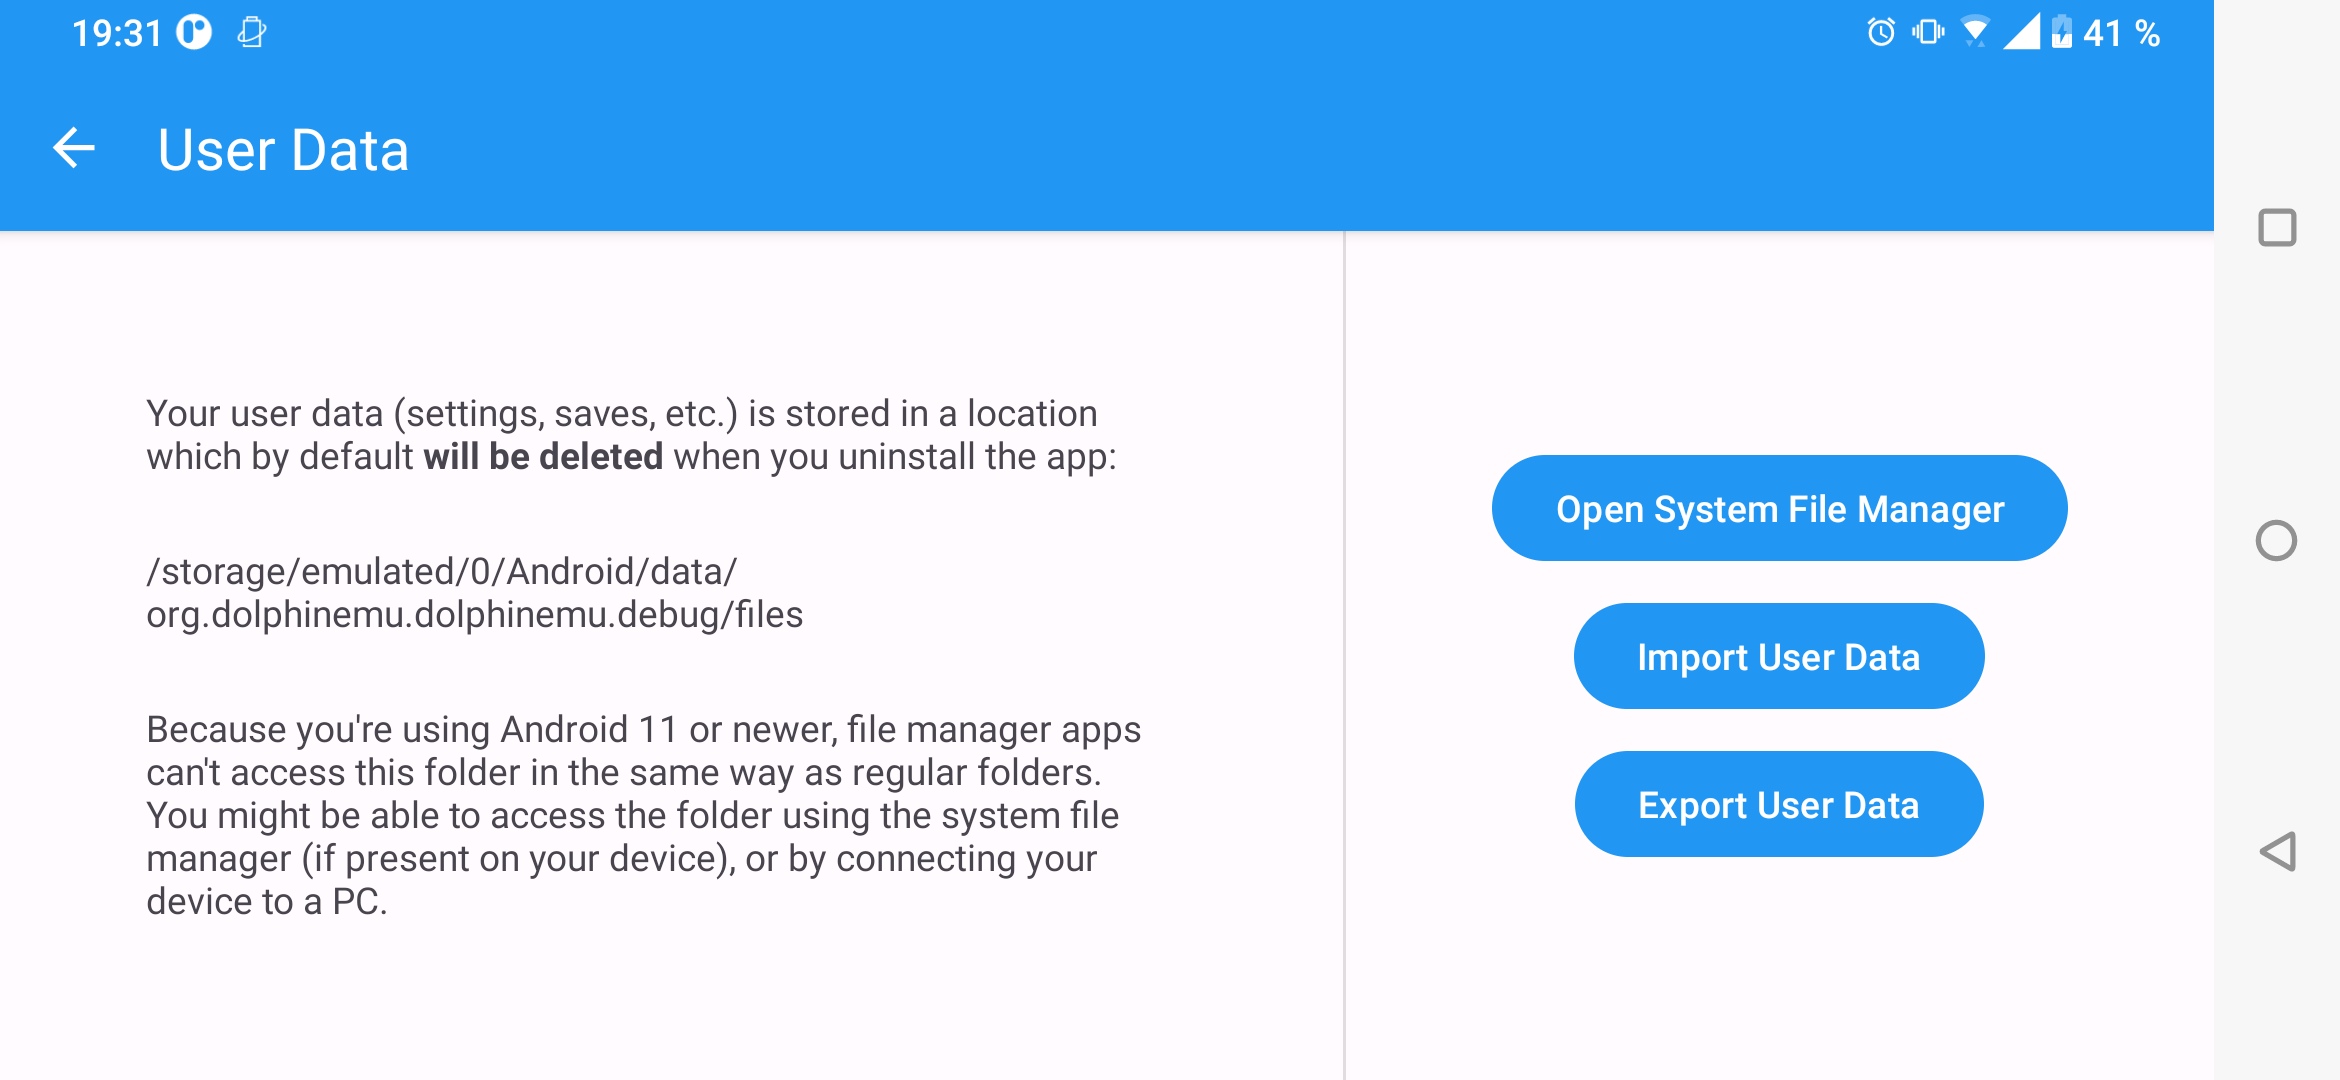Tap the vibrate mode status icon
2340x1080 pixels.
[1928, 33]
